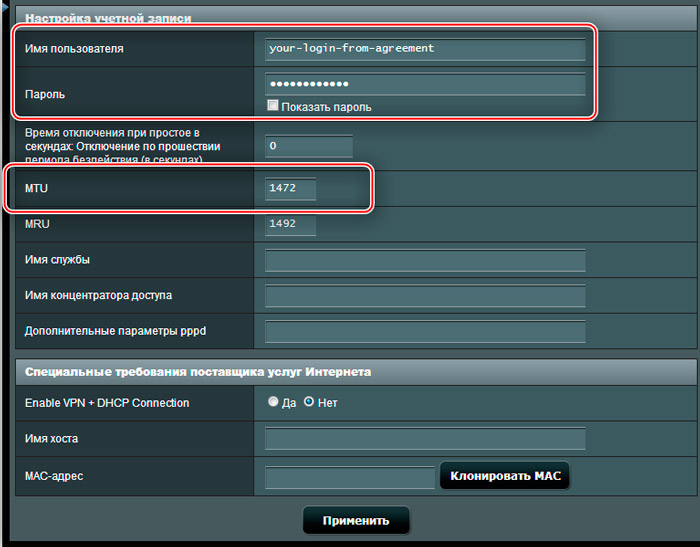
Task: Click the MAC-адрес input field
Action: pyautogui.click(x=350, y=477)
